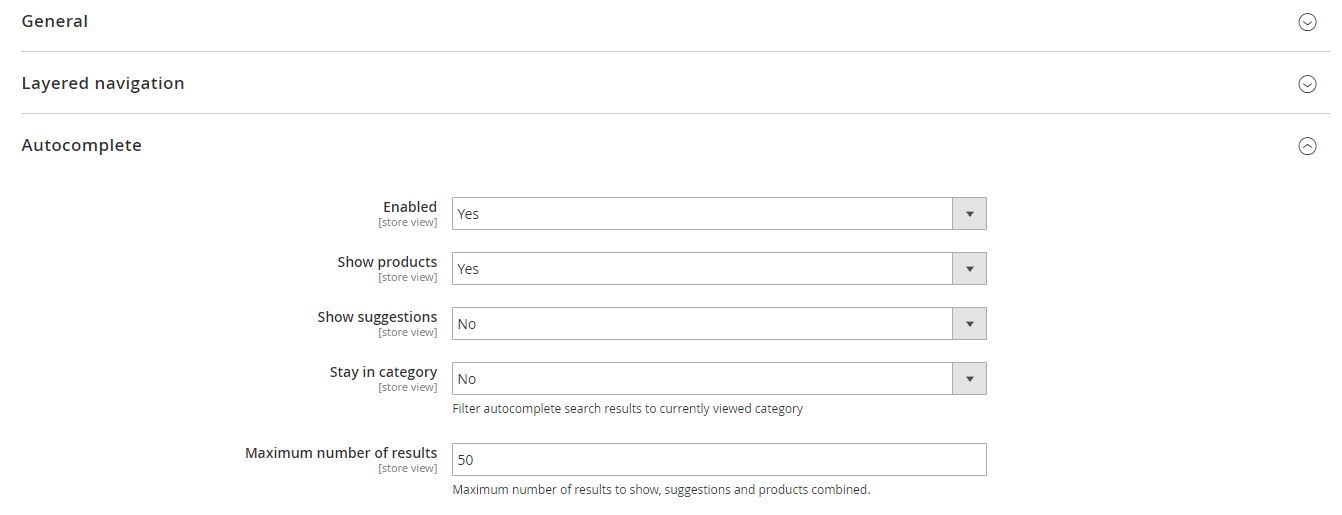The image size is (1342, 515).
Task: Click the Stay in category label
Action: click(x=383, y=372)
